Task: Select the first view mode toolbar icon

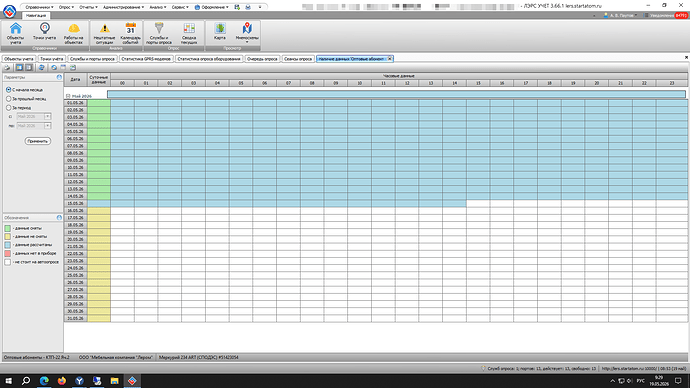Action: coord(19,67)
